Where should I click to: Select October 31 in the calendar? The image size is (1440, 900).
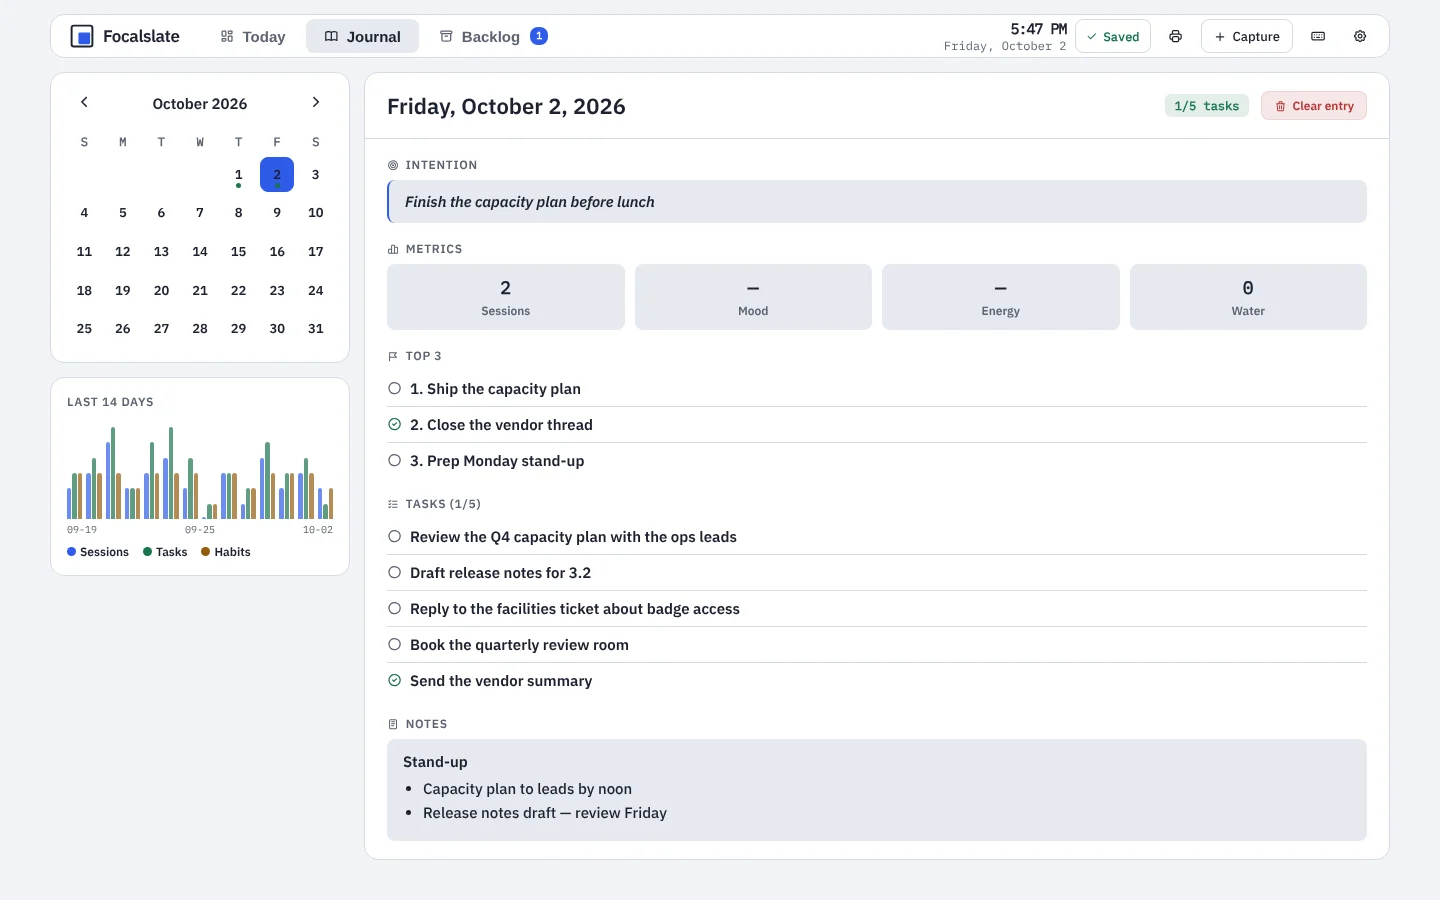click(316, 329)
